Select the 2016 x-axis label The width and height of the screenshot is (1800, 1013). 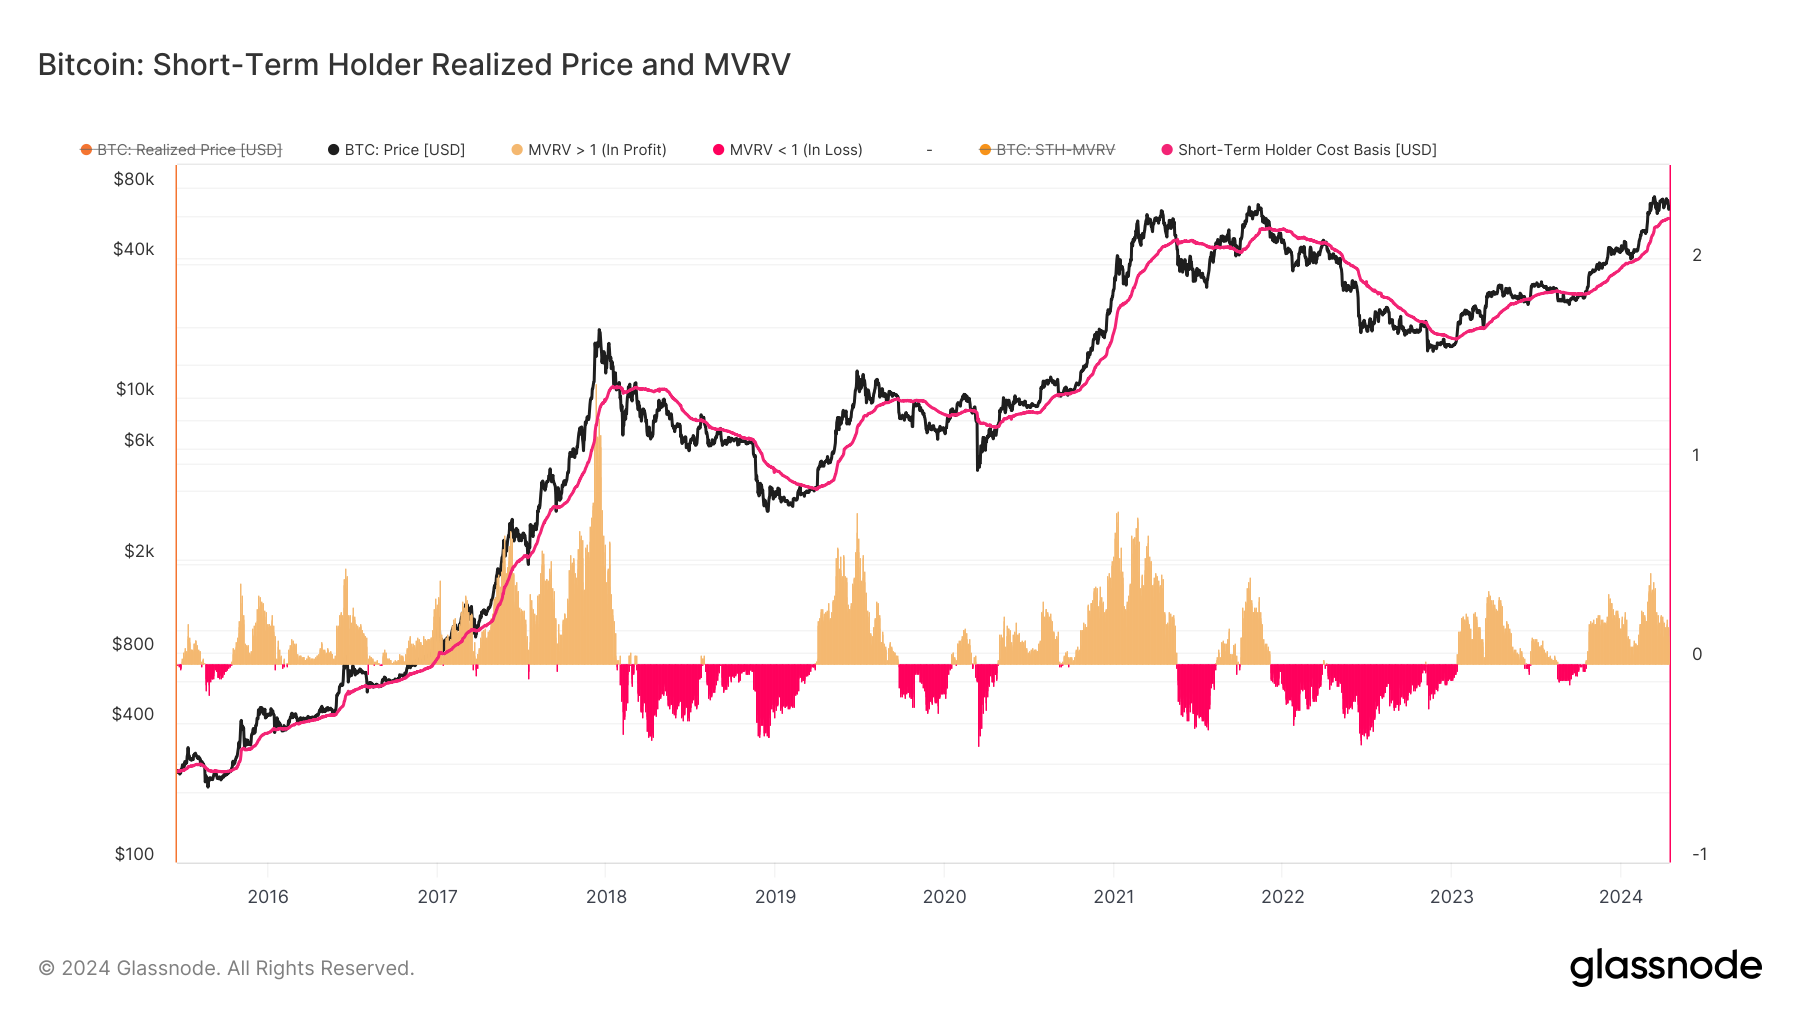tap(268, 896)
